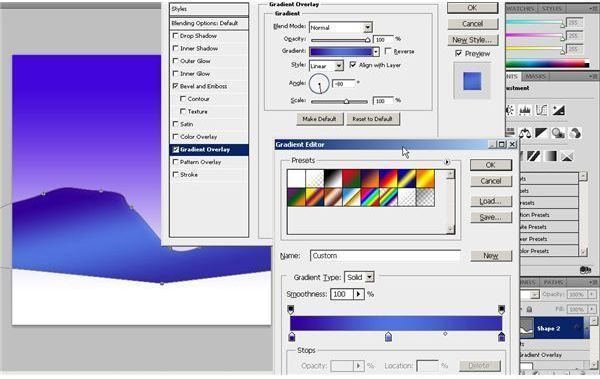The image size is (600, 379).
Task: Click the Channel Mixer adjustment icon
Action: pos(575,133)
